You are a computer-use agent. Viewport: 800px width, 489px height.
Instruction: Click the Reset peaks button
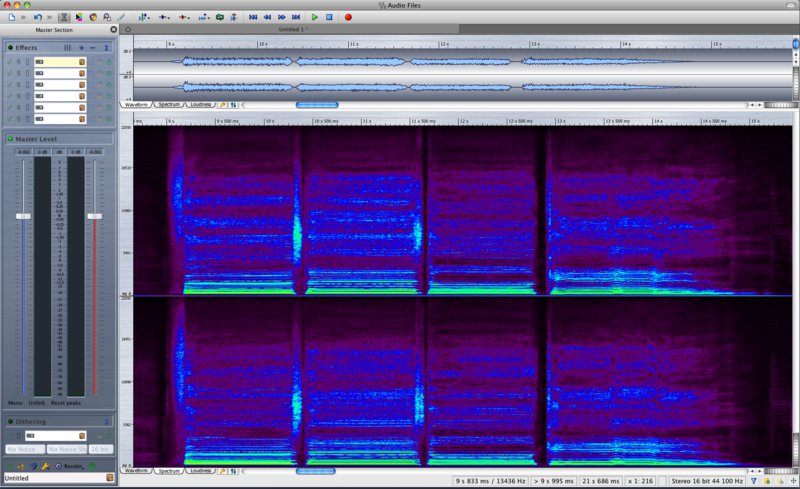[x=66, y=403]
